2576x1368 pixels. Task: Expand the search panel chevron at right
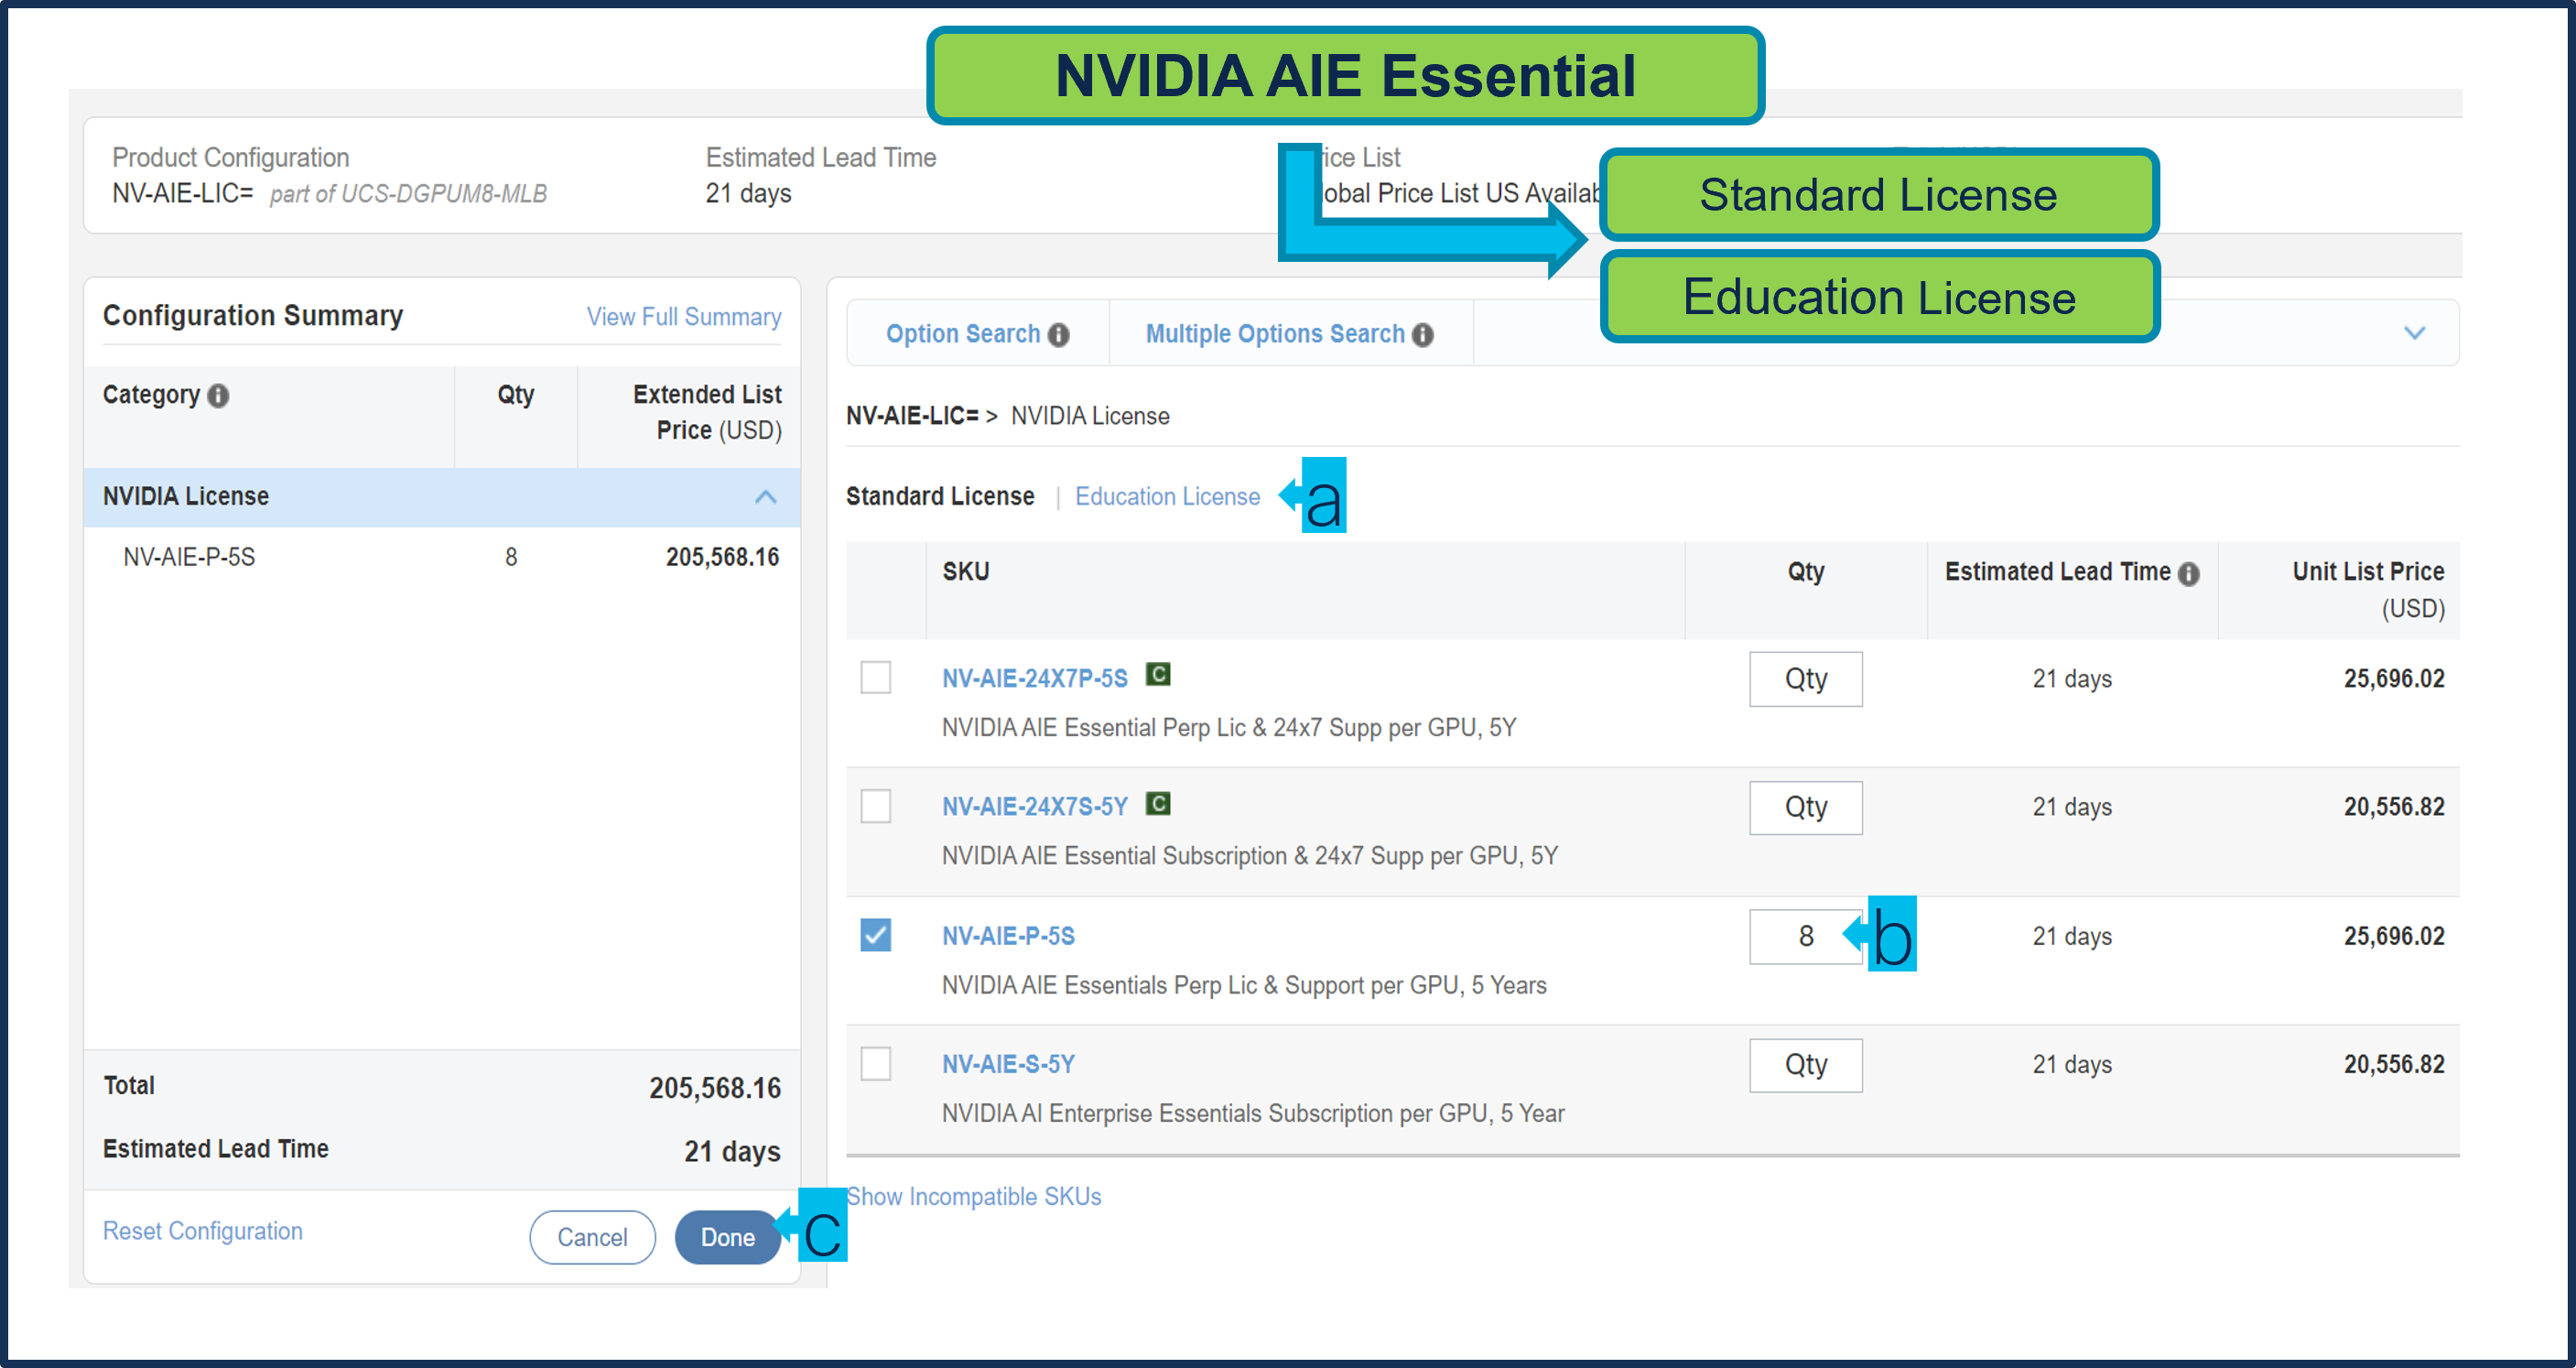click(x=2414, y=333)
